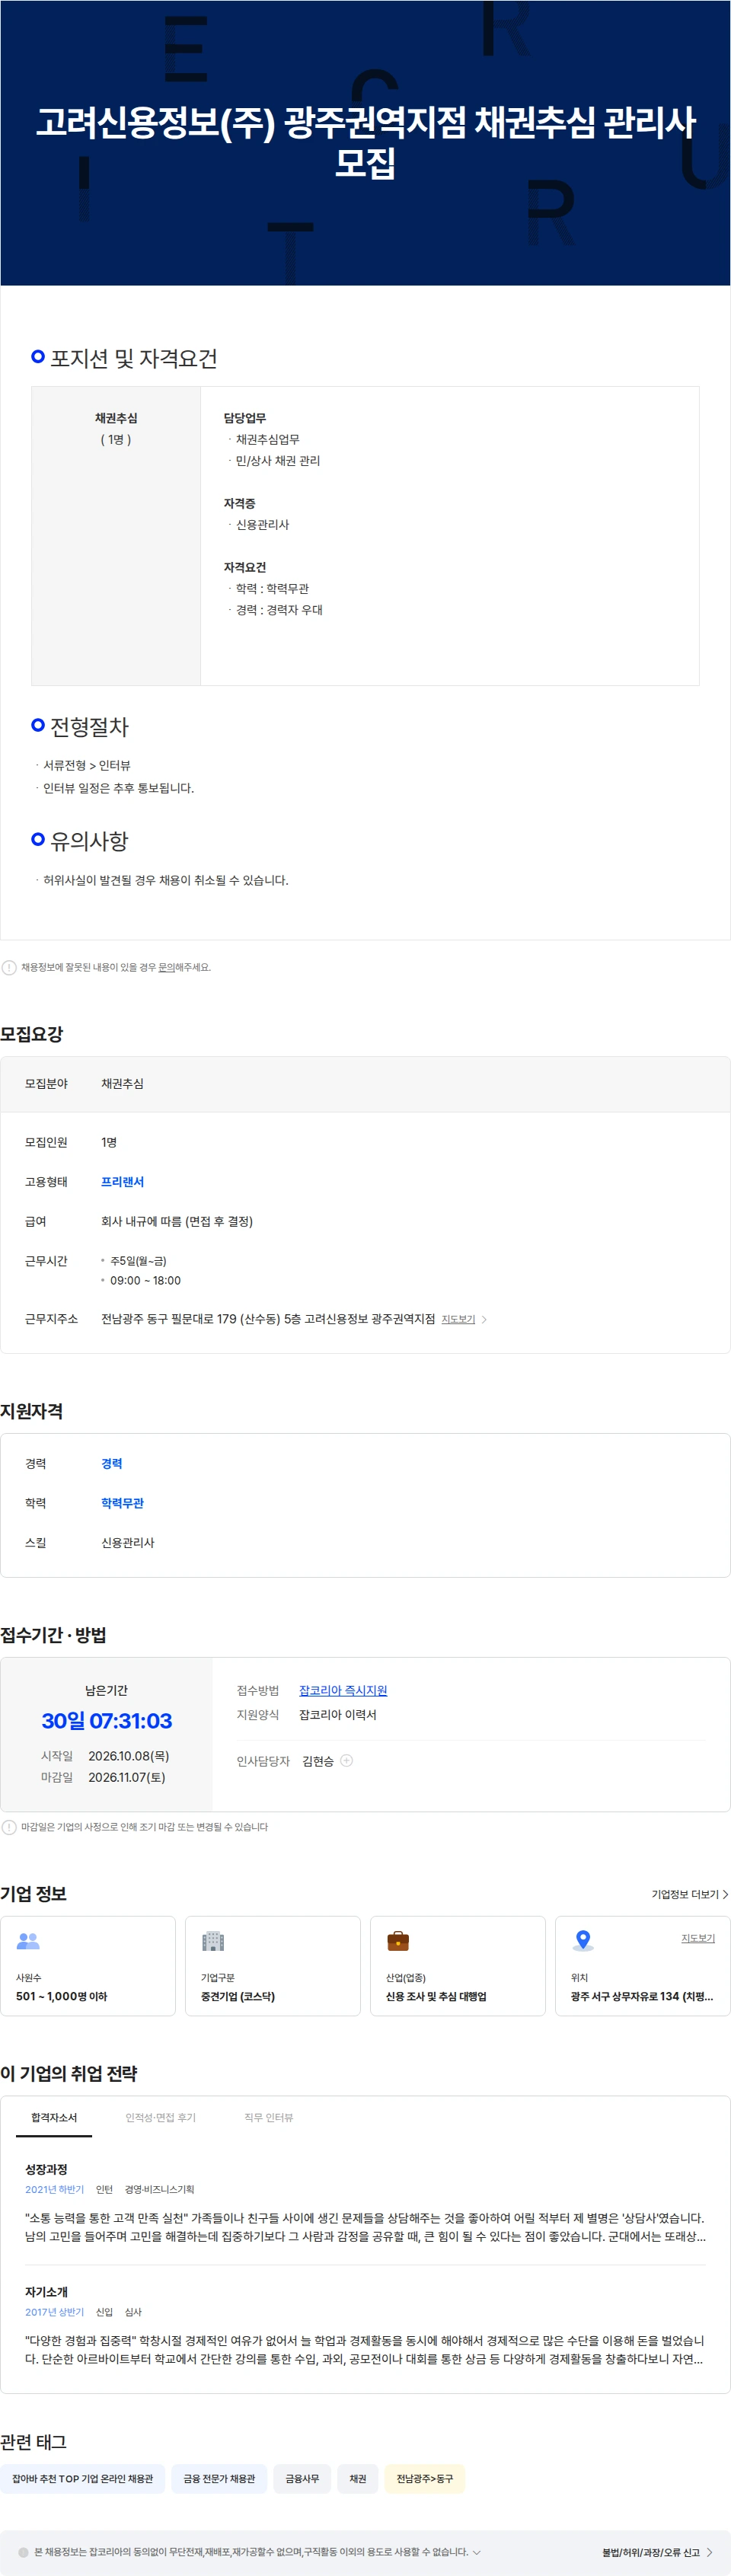Switch to the 직무 인터뷰 tab
731x2576 pixels.
click(268, 2117)
